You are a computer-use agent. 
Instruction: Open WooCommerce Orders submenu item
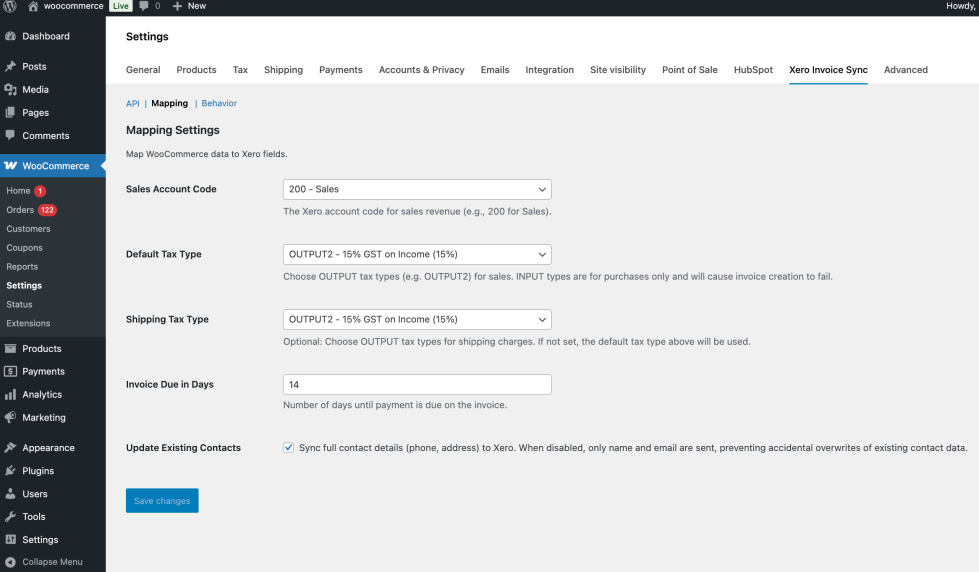pos(20,210)
